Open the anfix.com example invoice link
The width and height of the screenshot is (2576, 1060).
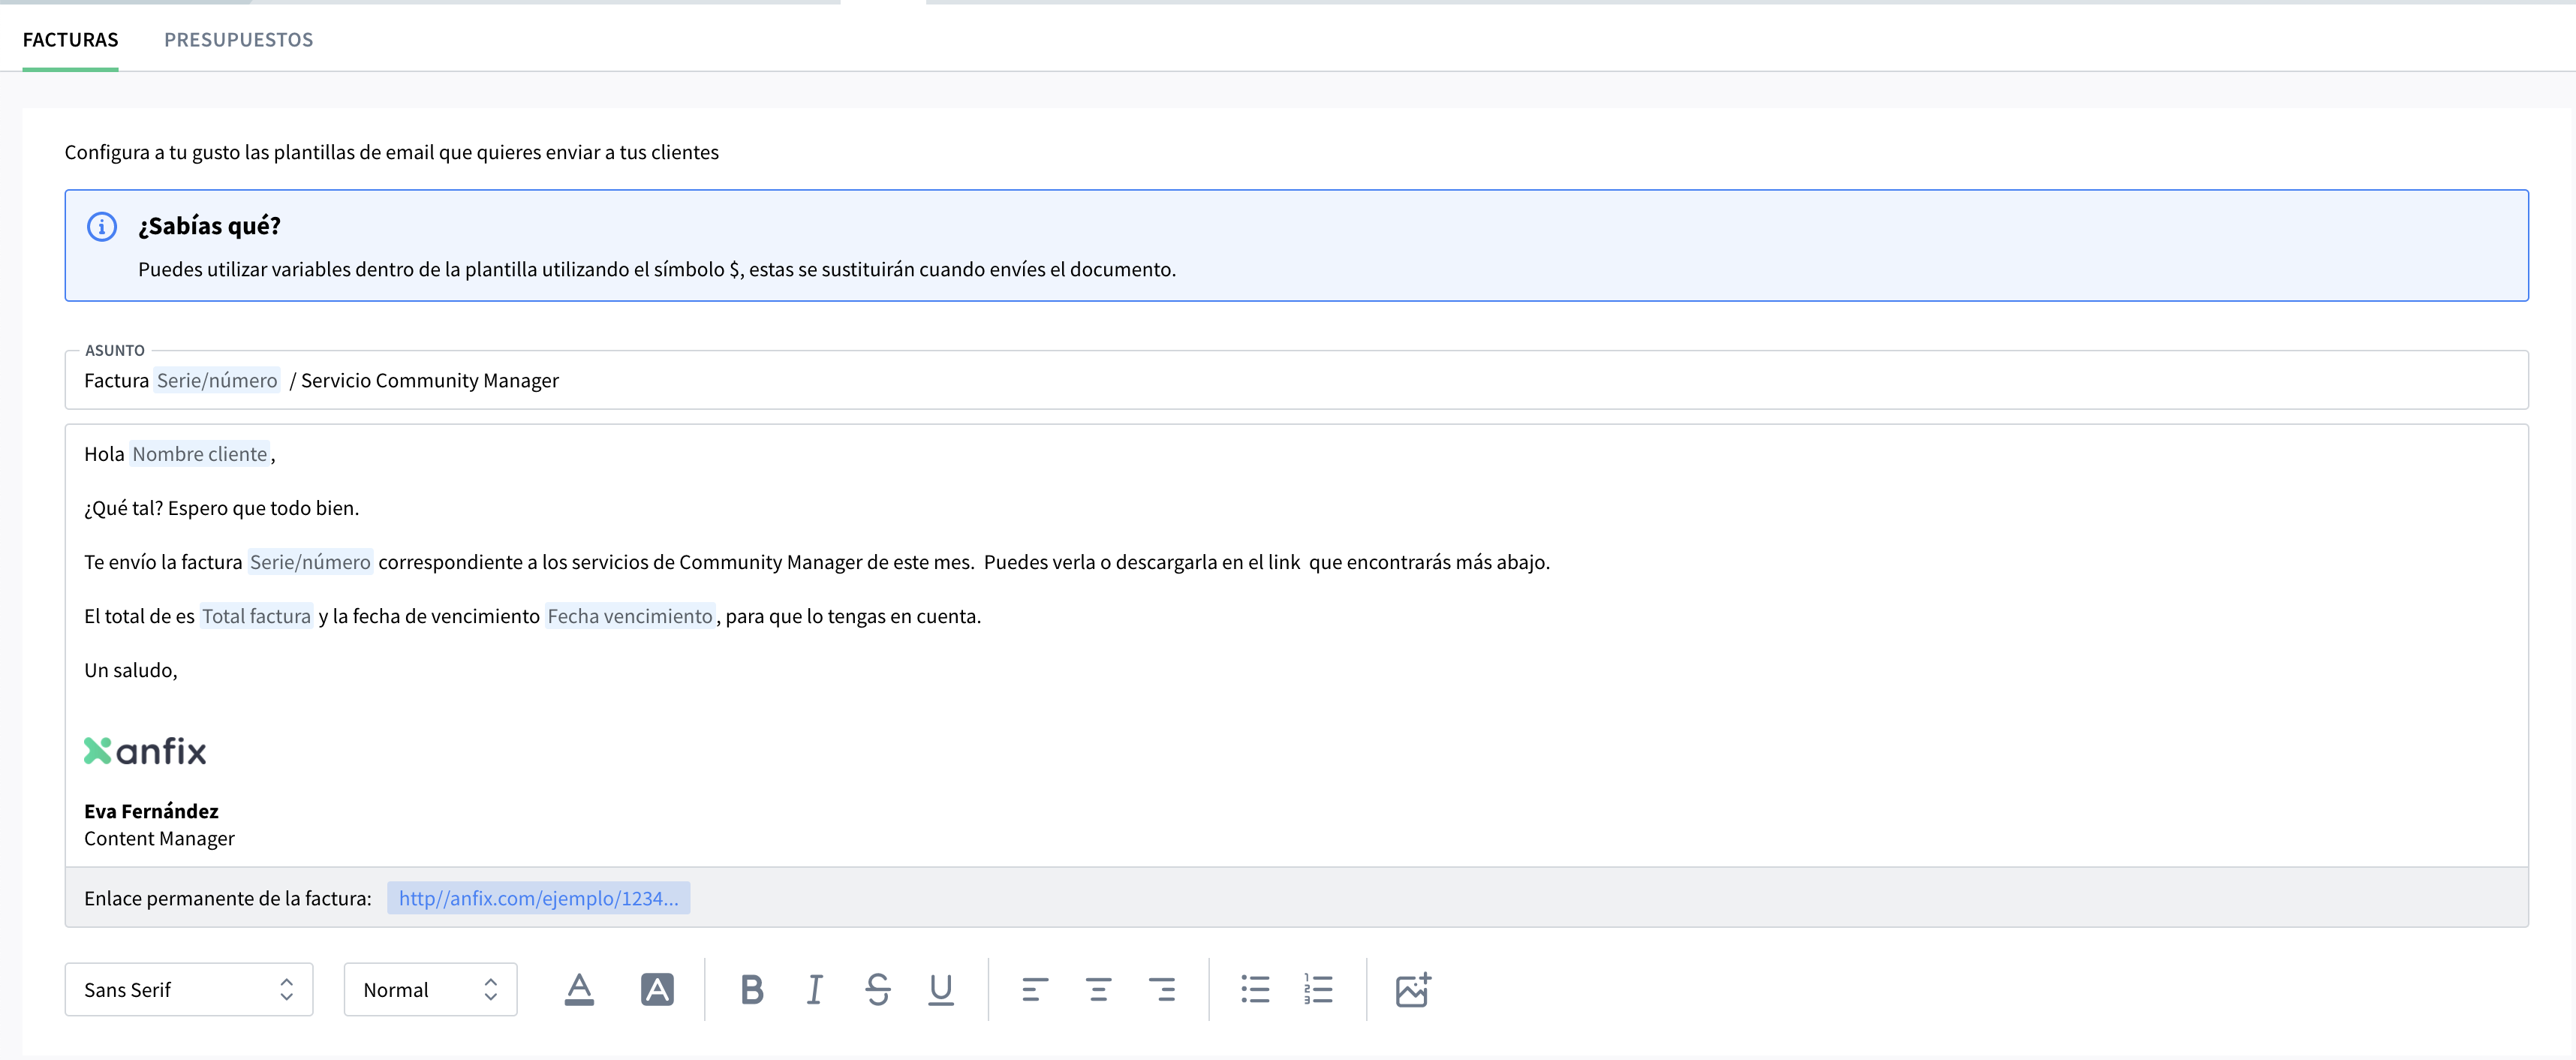[x=538, y=898]
